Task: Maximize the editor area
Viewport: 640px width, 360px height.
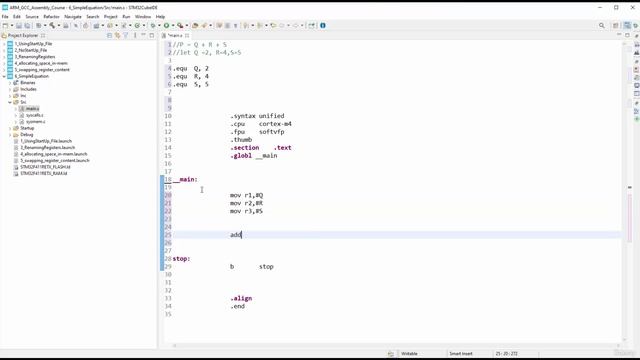Action: (x=627, y=36)
